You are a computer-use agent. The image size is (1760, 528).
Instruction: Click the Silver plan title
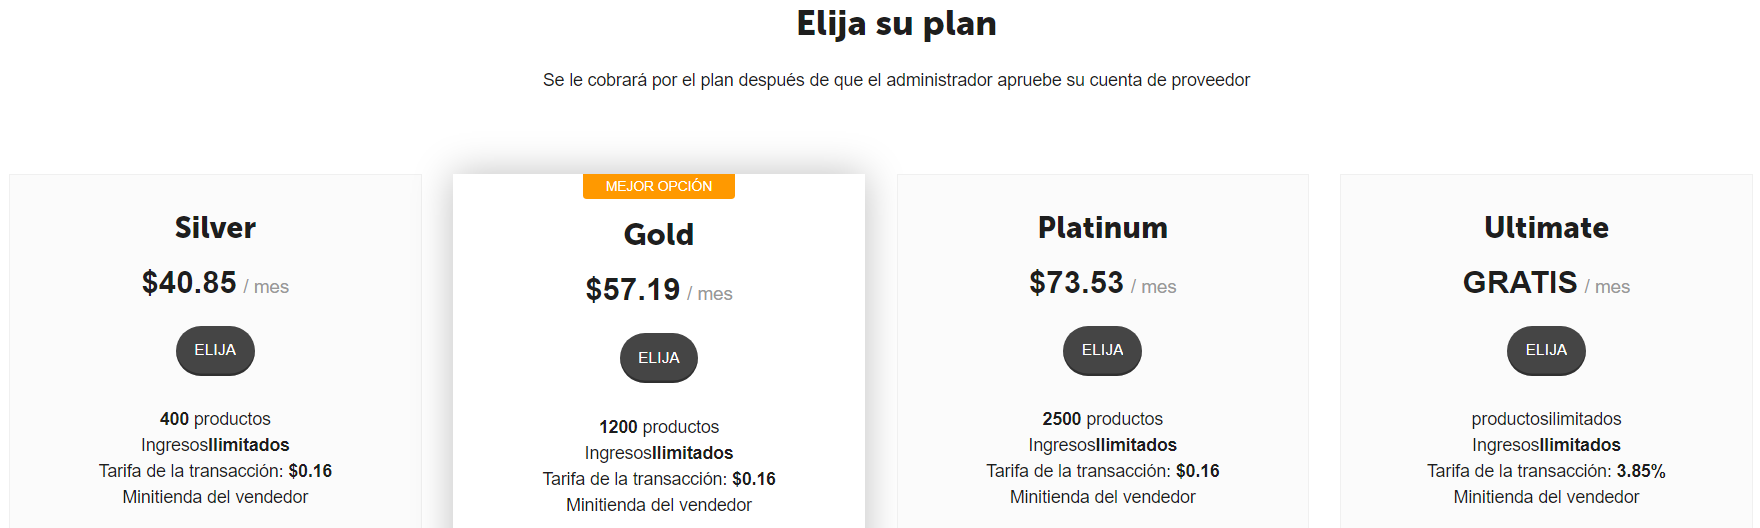(215, 228)
